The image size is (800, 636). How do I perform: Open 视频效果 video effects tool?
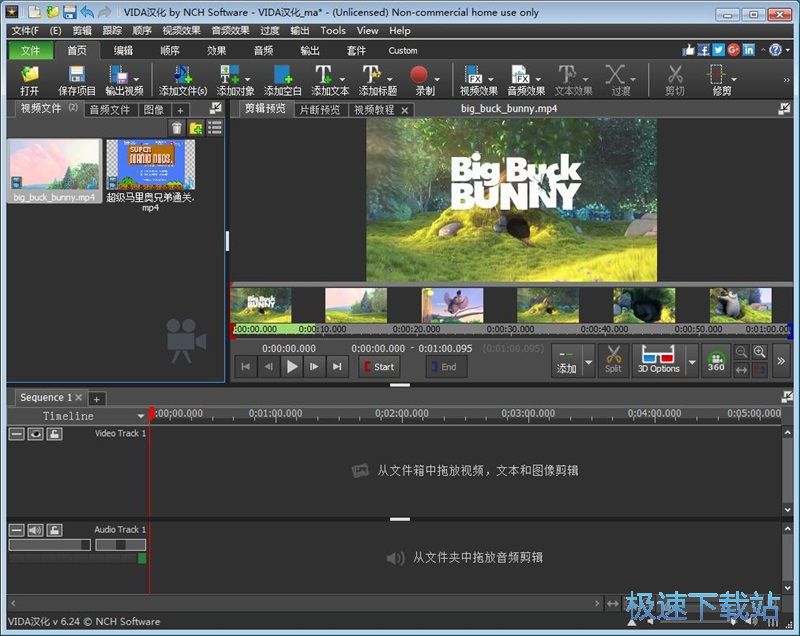point(473,75)
